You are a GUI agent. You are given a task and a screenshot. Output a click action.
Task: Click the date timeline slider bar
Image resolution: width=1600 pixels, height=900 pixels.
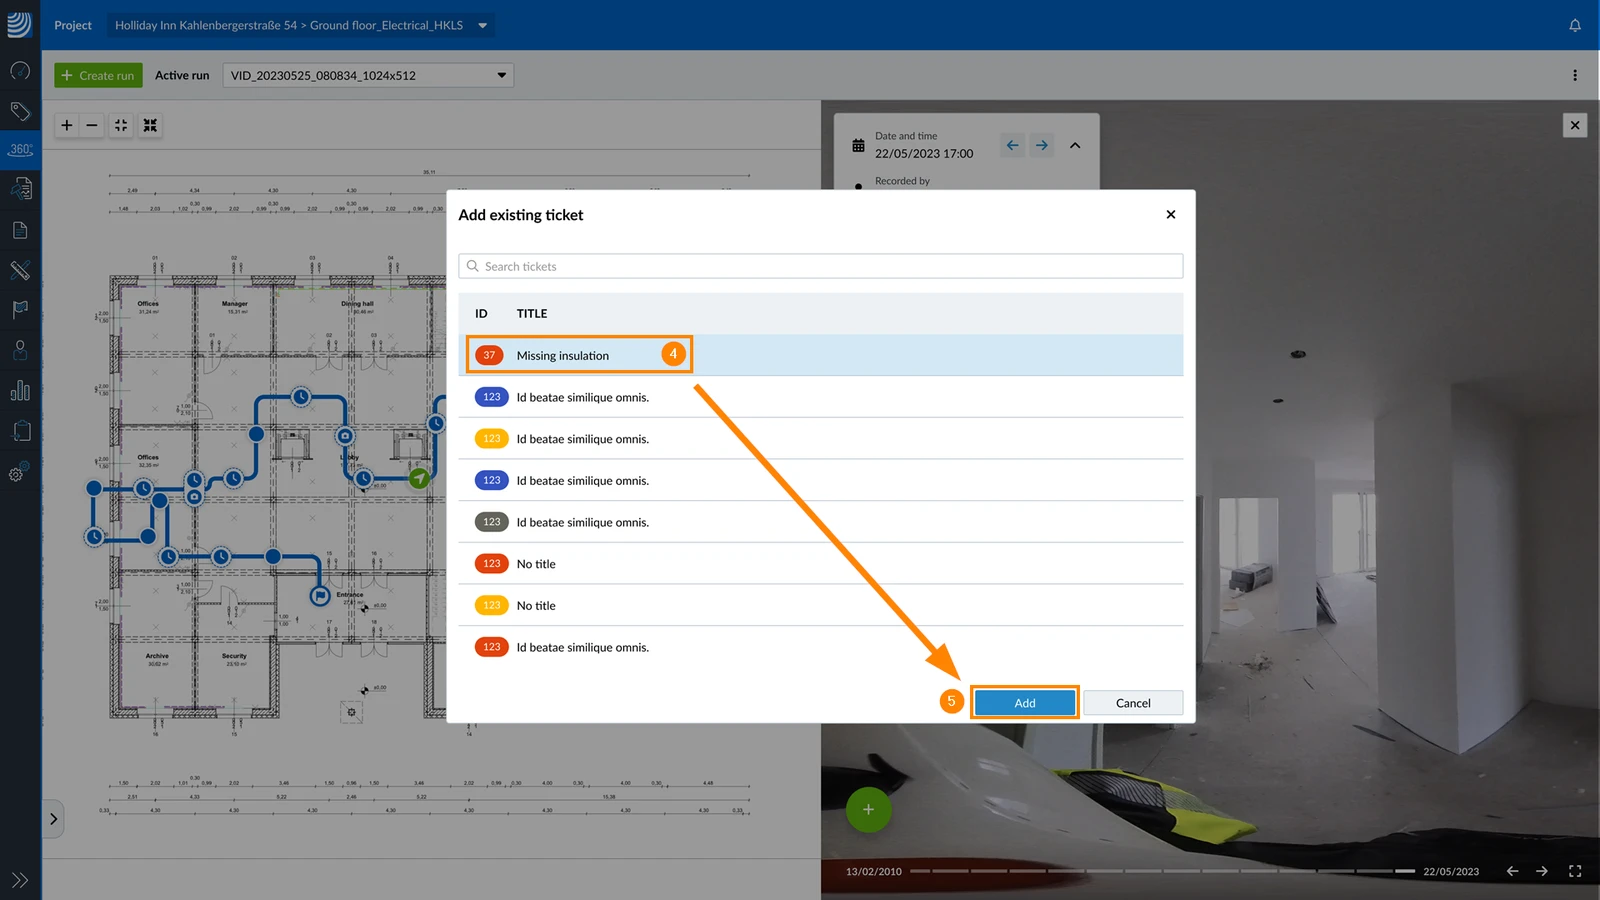1162,871
